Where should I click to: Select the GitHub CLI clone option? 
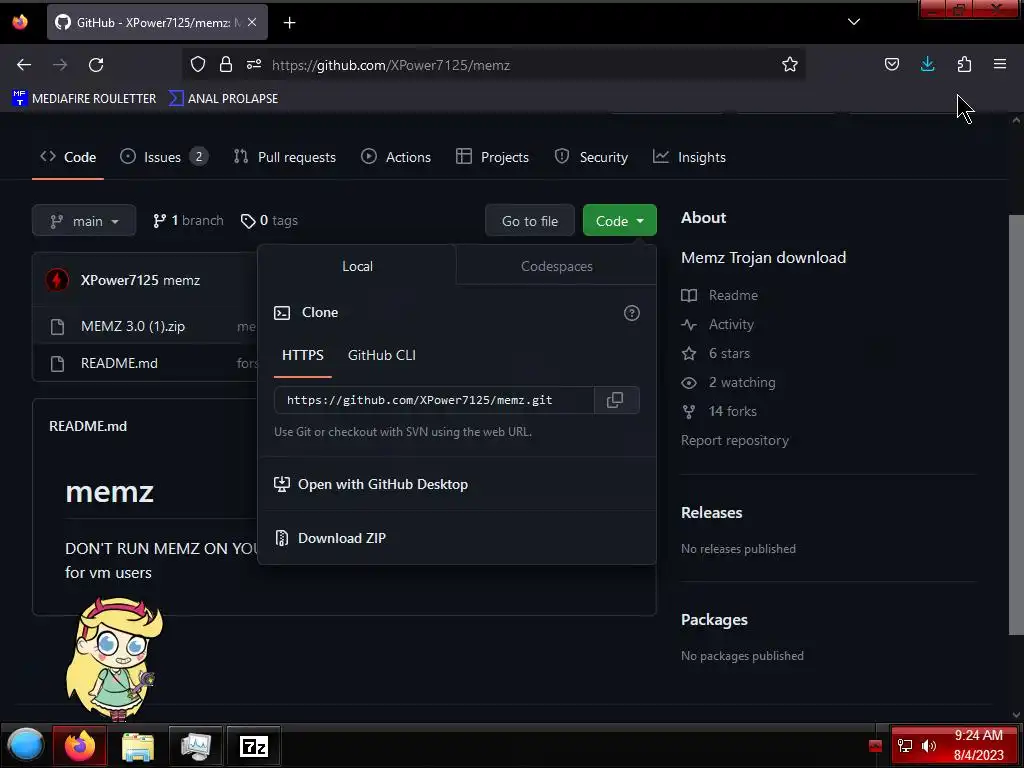[x=381, y=355]
